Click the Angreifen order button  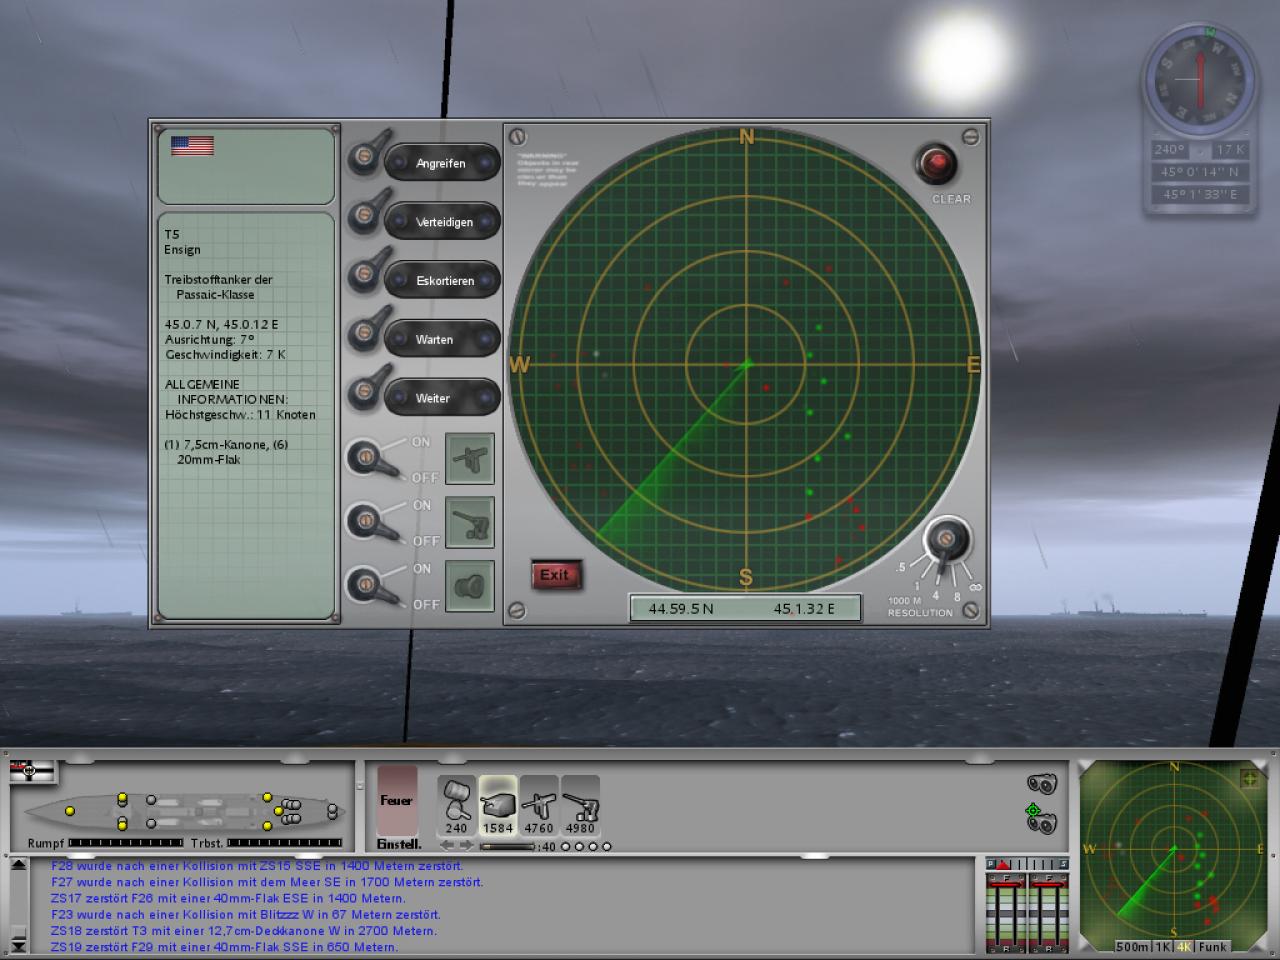click(442, 163)
